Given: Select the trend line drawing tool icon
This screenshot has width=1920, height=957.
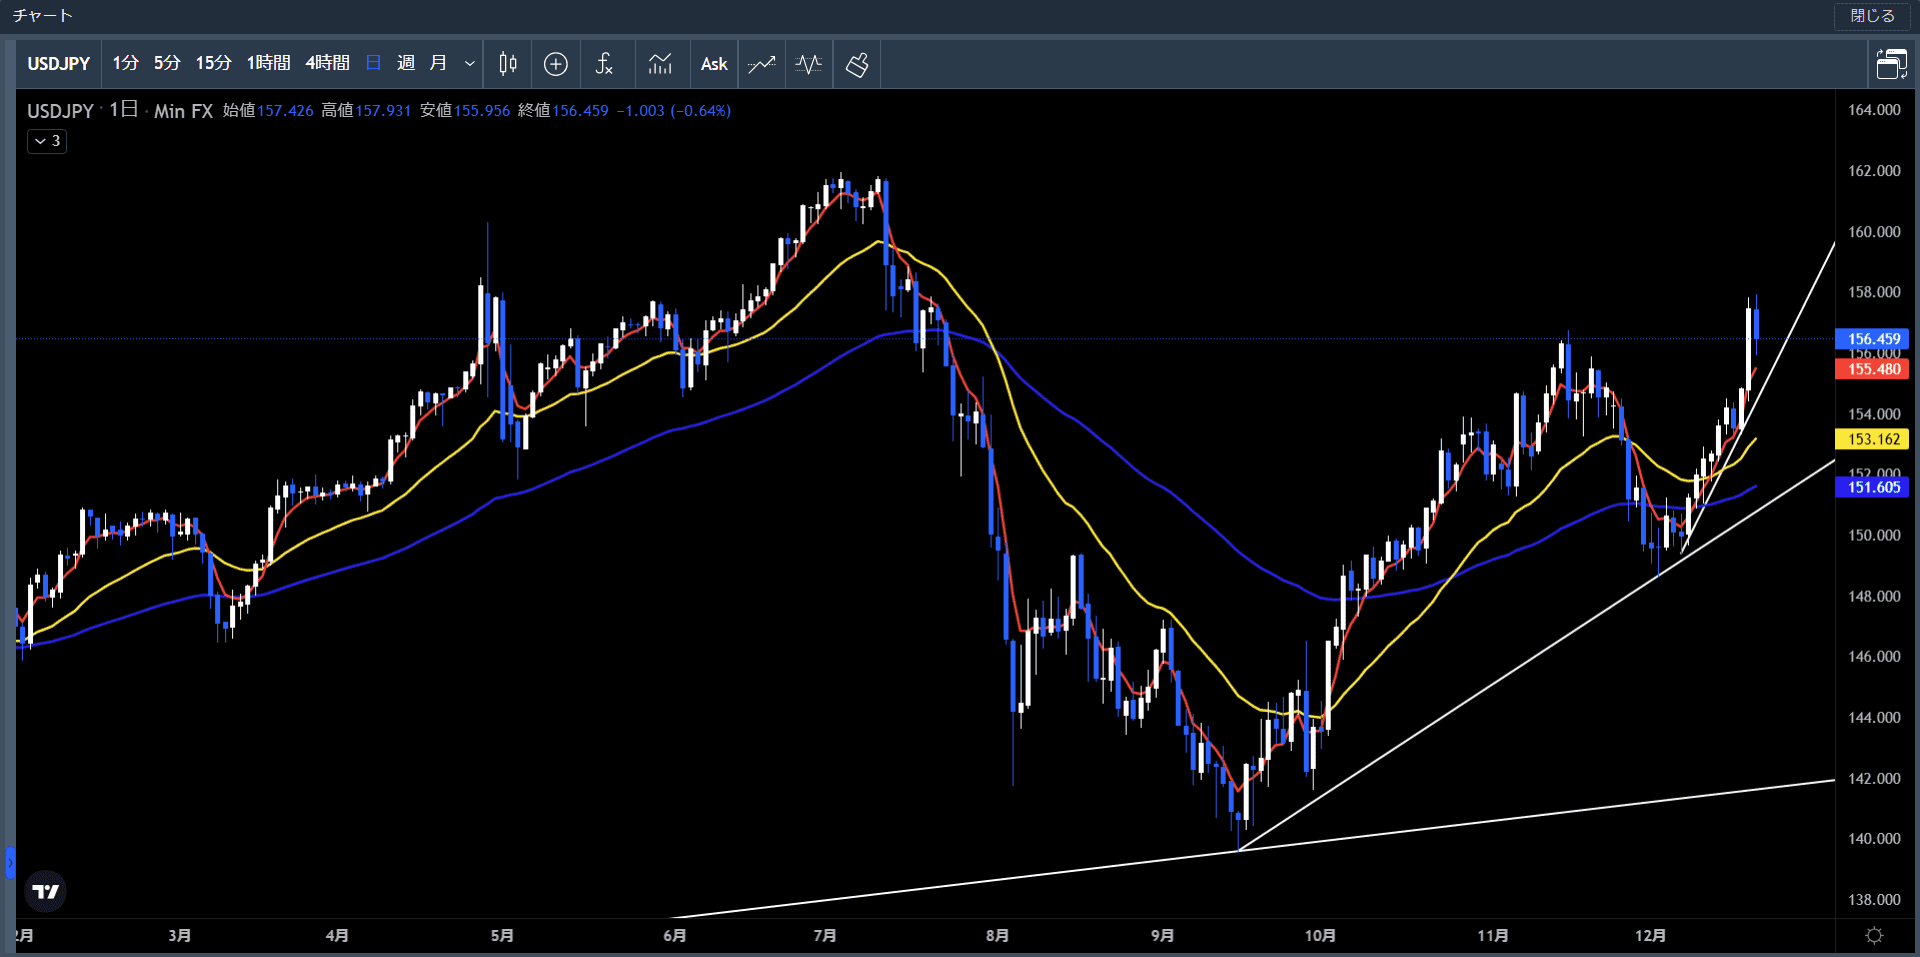Looking at the screenshot, I should [x=762, y=64].
